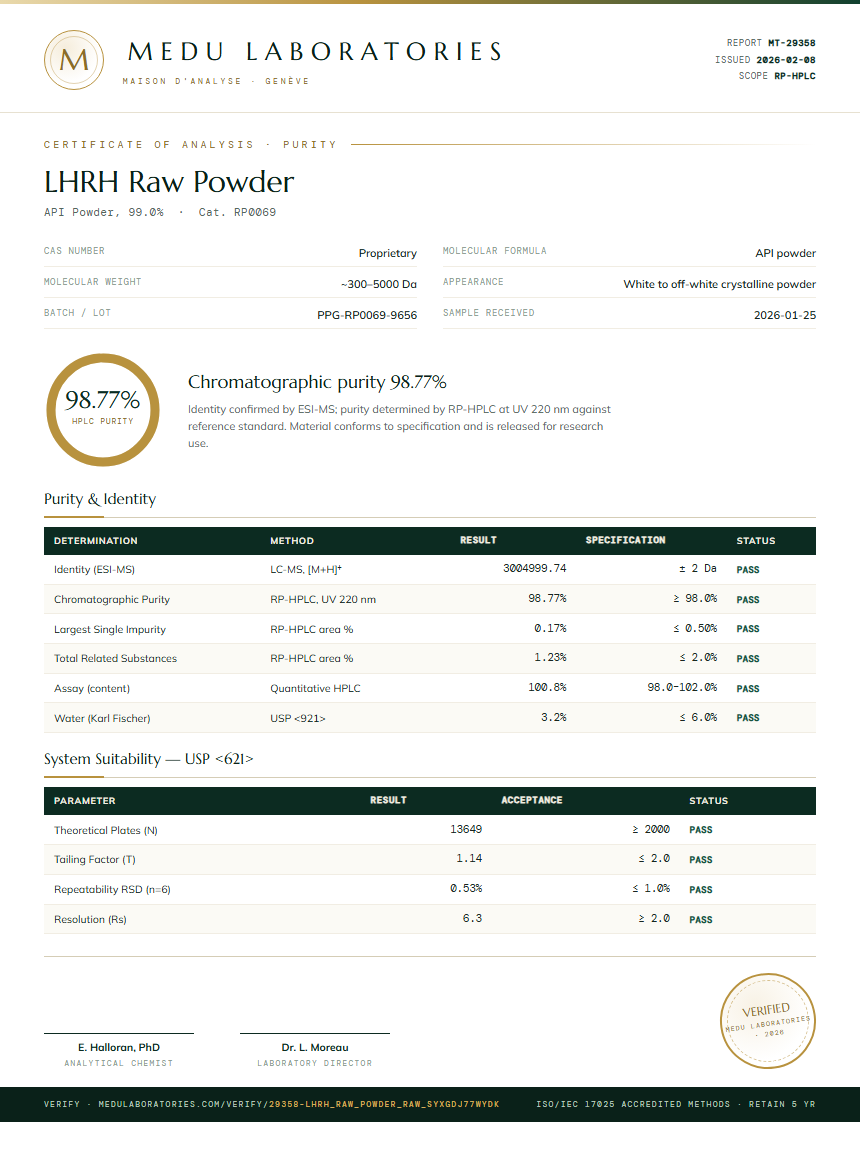Click signatory name E. Halloran, PhD
The height and width of the screenshot is (1152, 860).
(119, 1048)
